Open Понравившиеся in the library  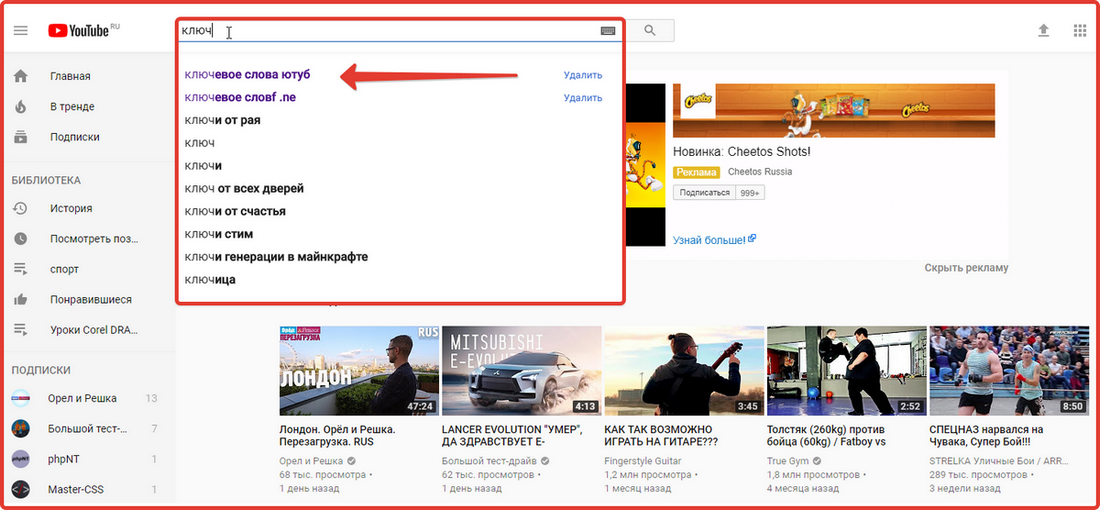[90, 300]
